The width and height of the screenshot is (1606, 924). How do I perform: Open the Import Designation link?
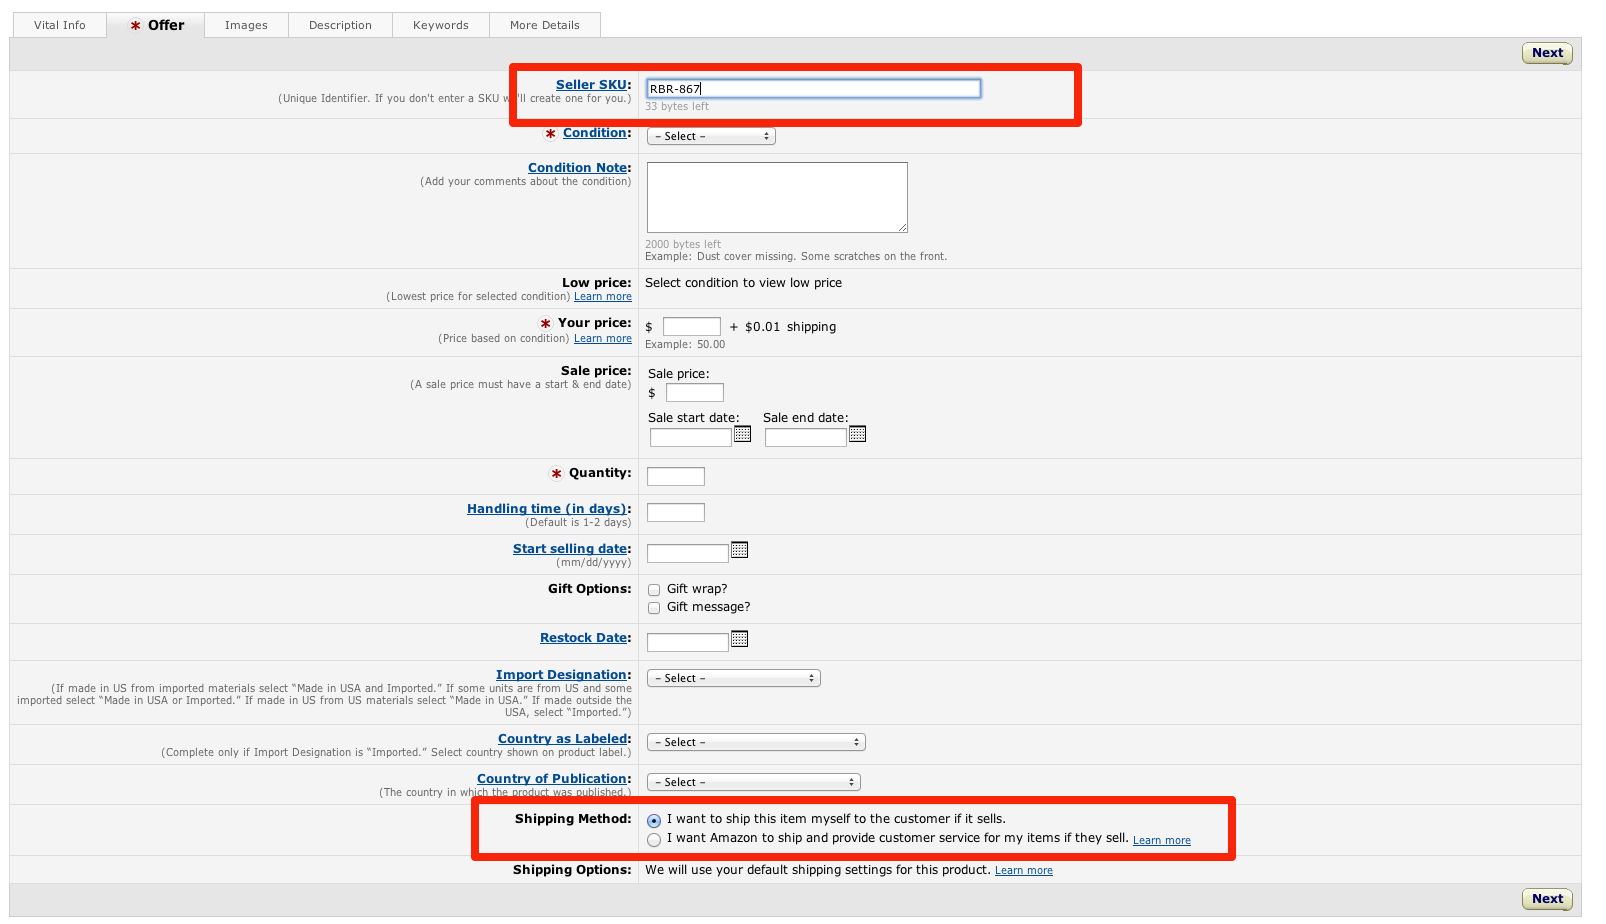(x=561, y=675)
